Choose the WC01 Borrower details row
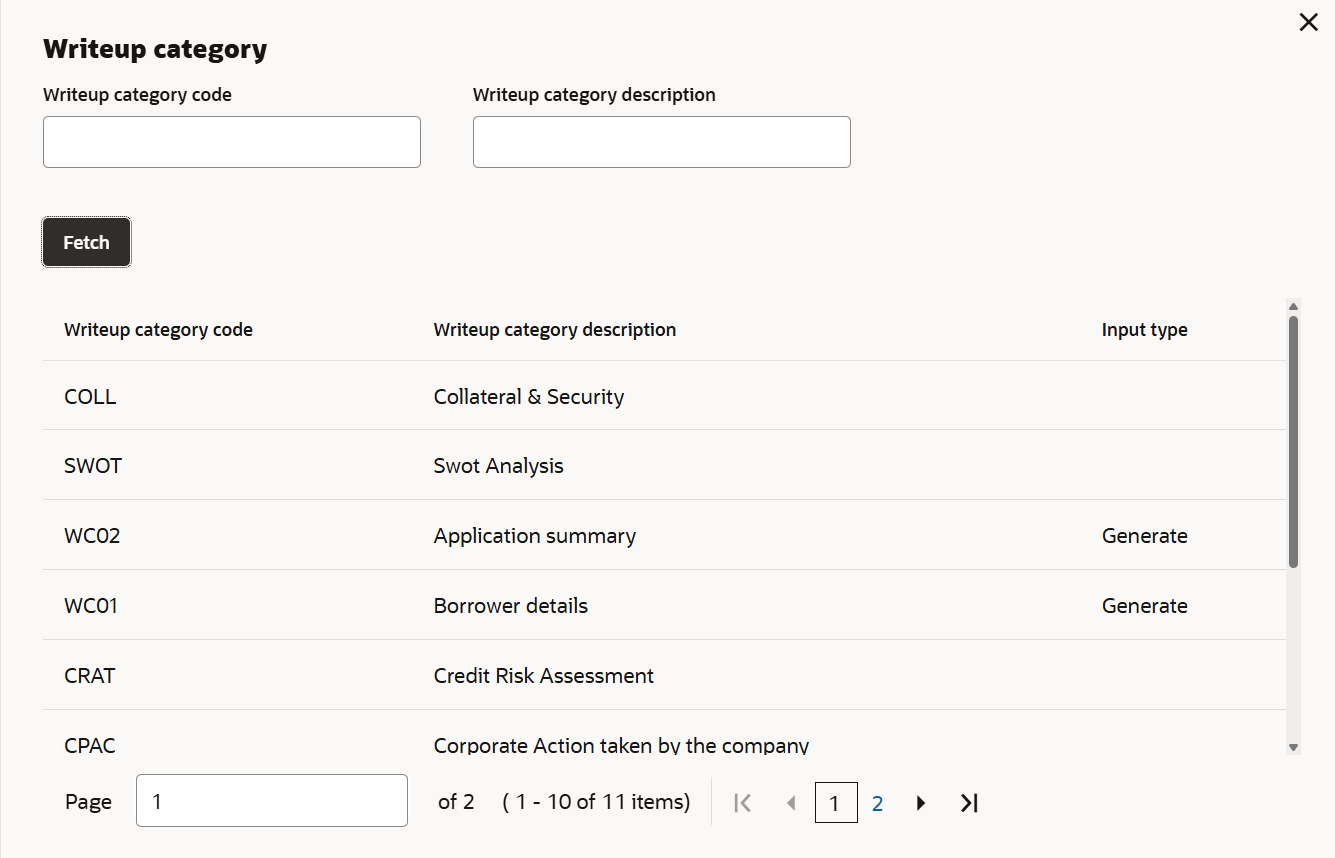 pos(510,606)
